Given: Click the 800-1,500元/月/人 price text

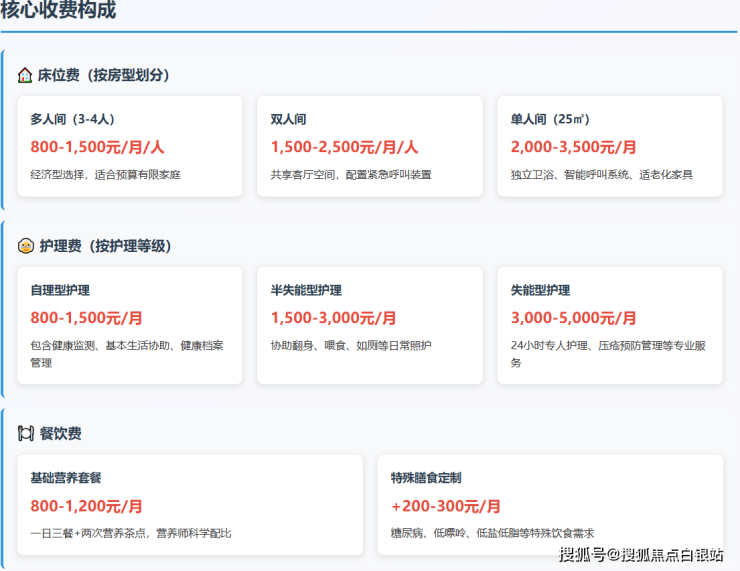Looking at the screenshot, I should pos(97,147).
